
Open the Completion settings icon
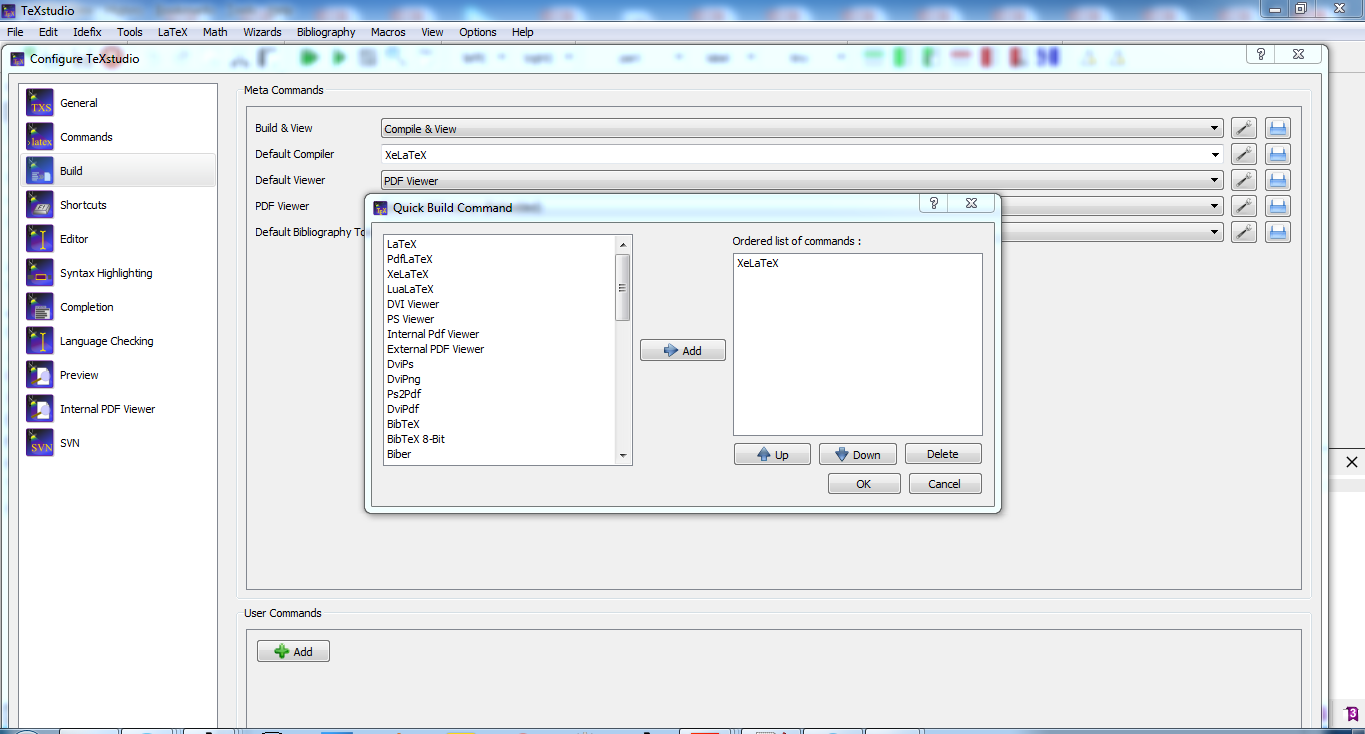pyautogui.click(x=40, y=307)
